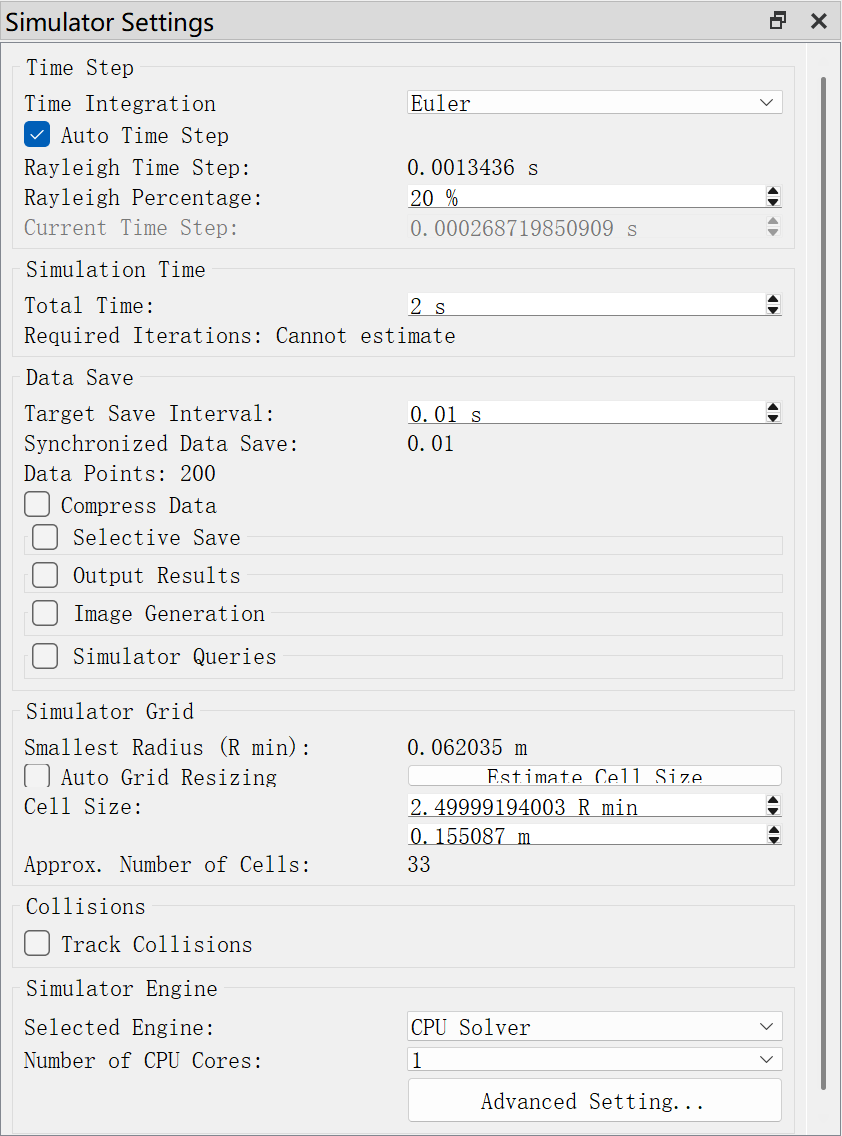The width and height of the screenshot is (842, 1136).
Task: Turn on Track Collisions
Action: pos(37,944)
